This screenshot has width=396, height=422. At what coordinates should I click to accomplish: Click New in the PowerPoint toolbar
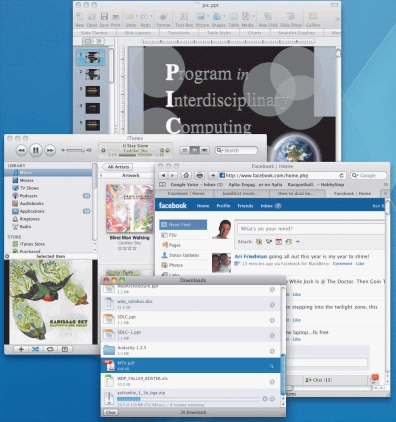(x=79, y=19)
